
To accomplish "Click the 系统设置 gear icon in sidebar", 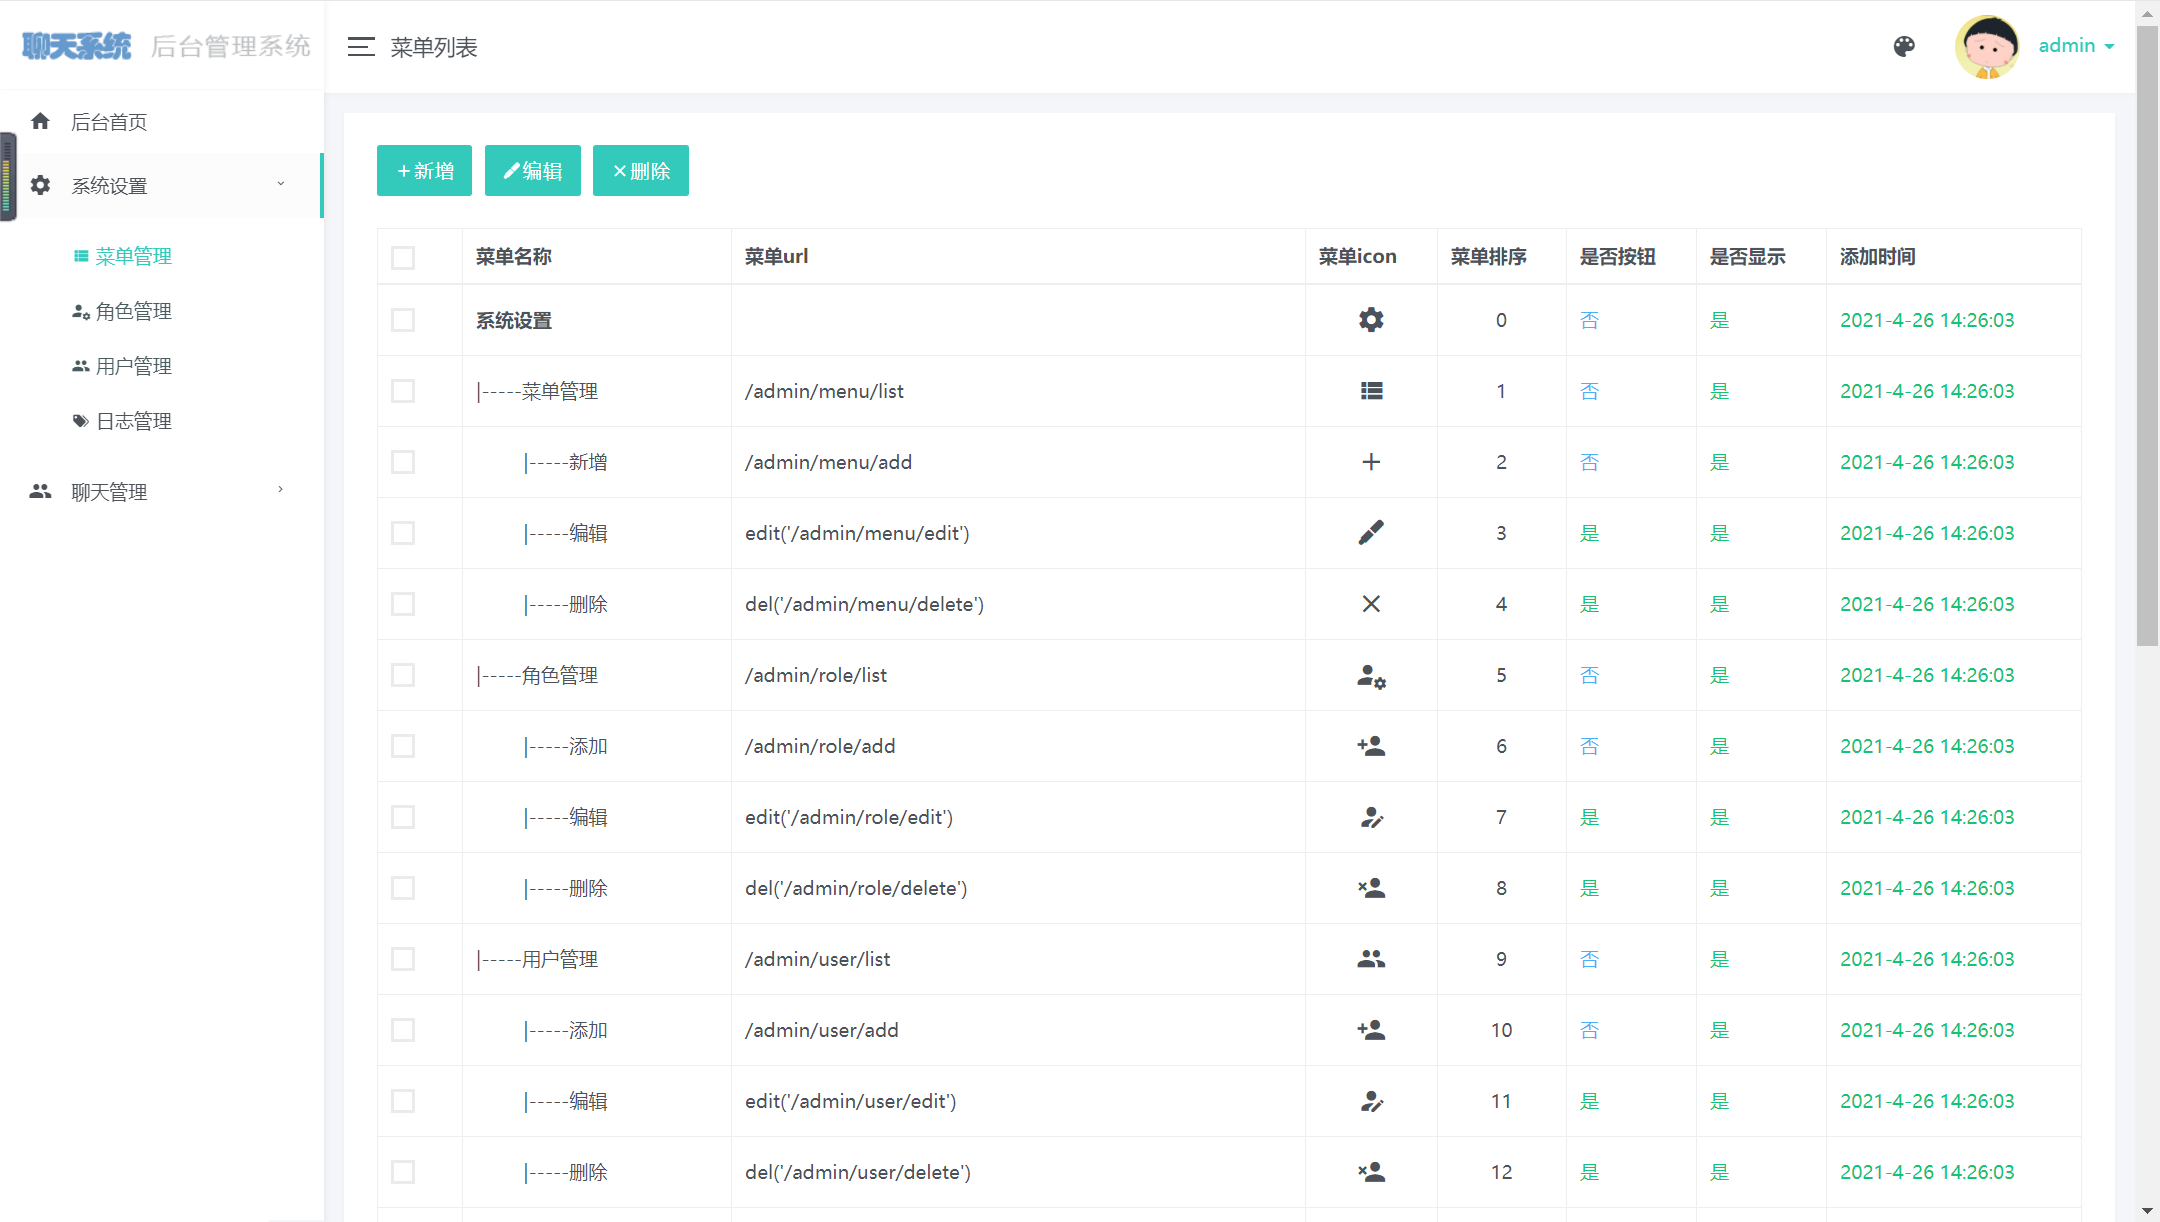I will click(x=40, y=185).
